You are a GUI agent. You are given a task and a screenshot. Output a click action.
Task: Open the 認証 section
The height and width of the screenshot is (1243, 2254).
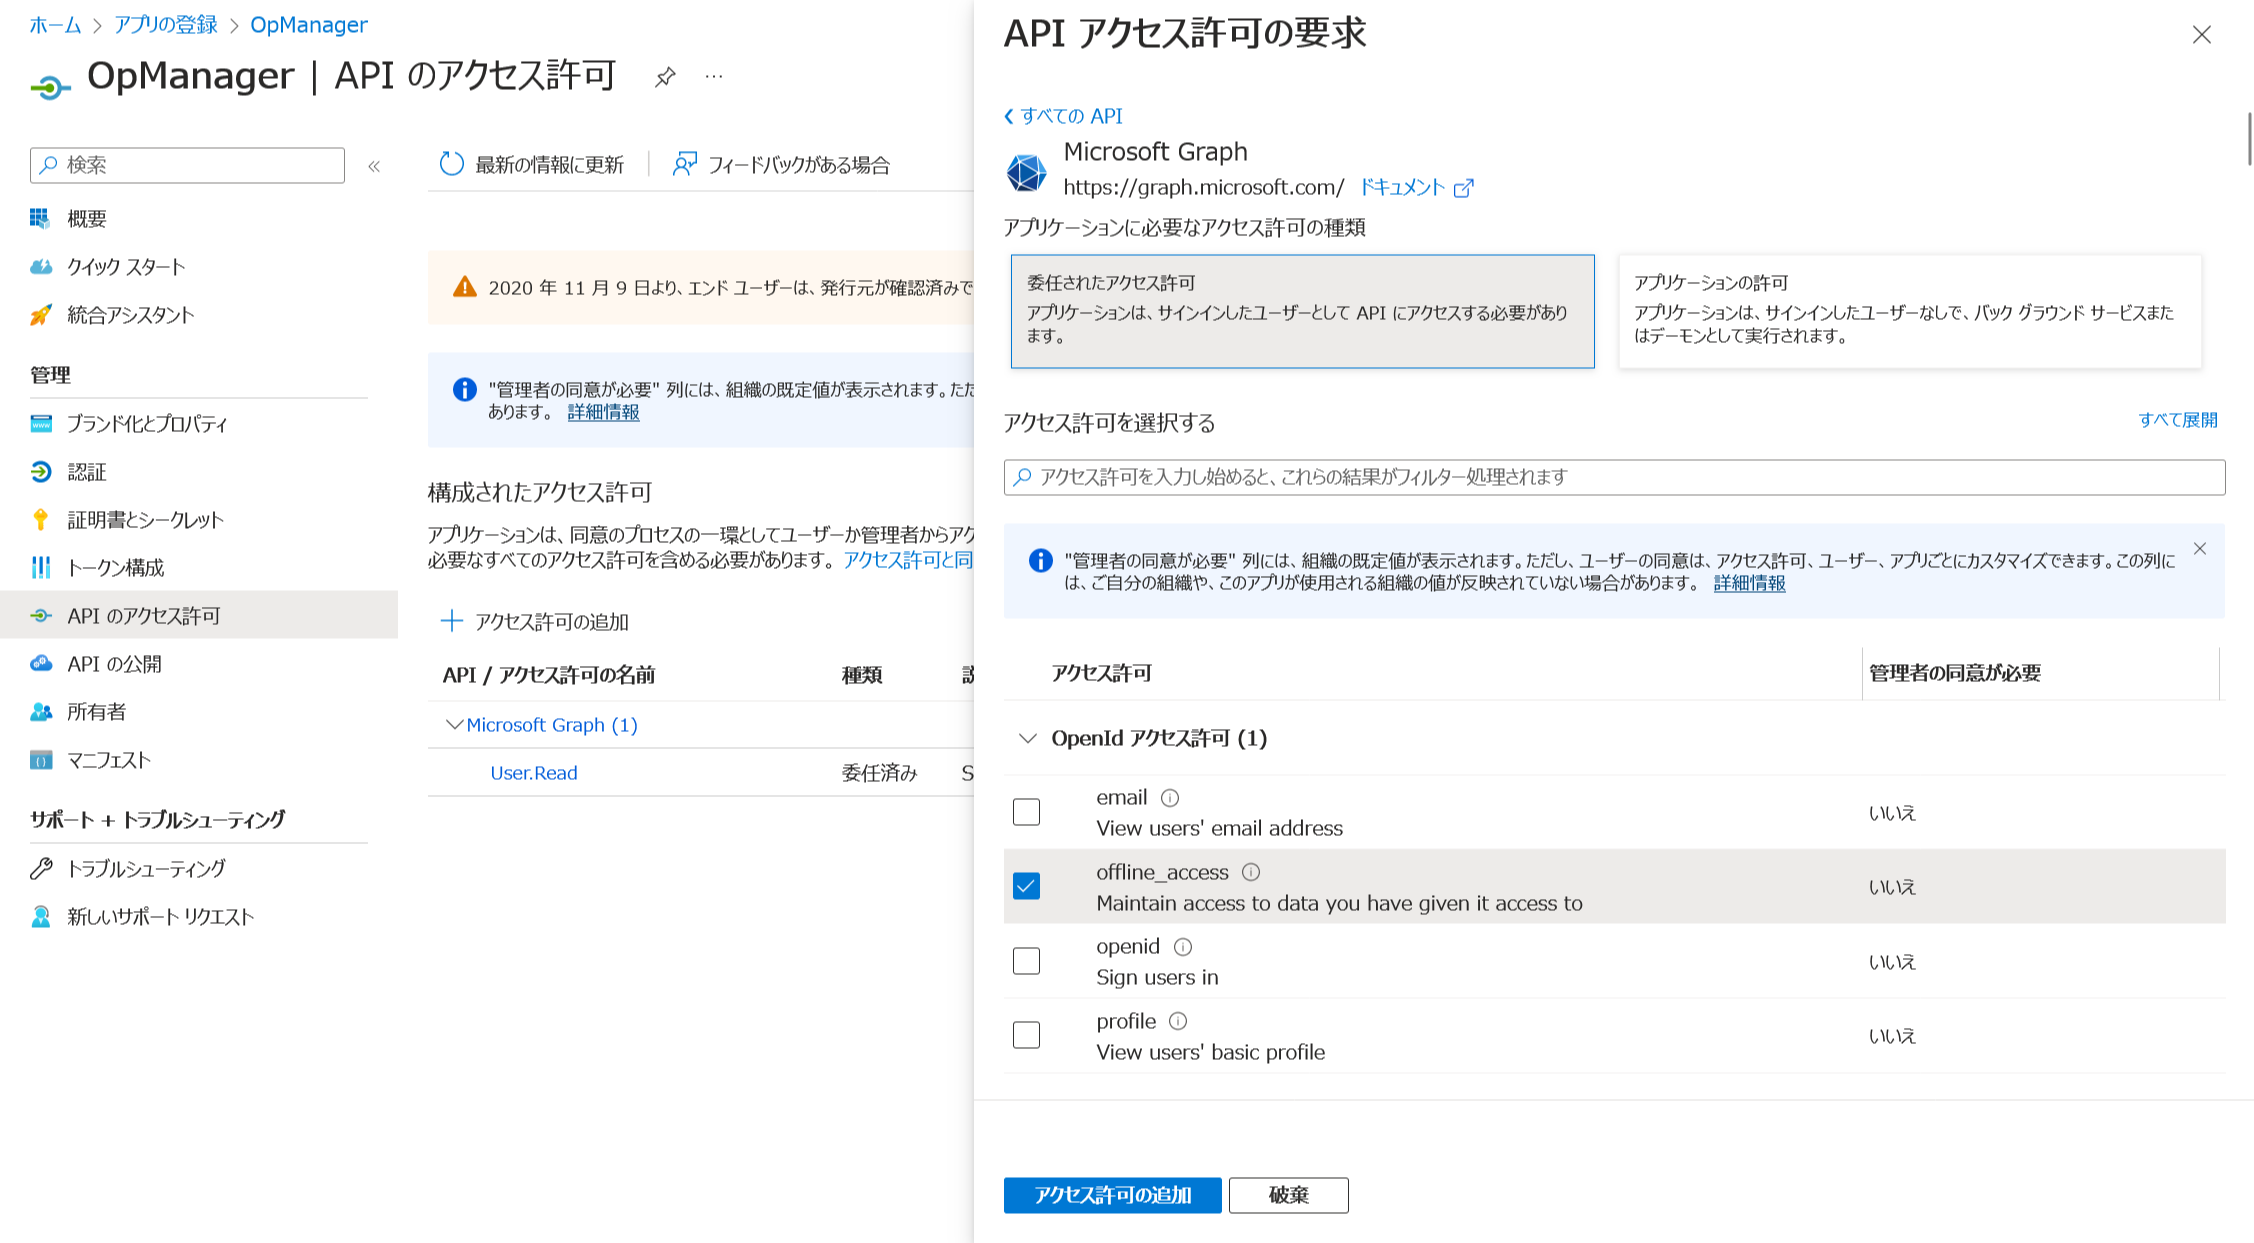click(x=88, y=471)
